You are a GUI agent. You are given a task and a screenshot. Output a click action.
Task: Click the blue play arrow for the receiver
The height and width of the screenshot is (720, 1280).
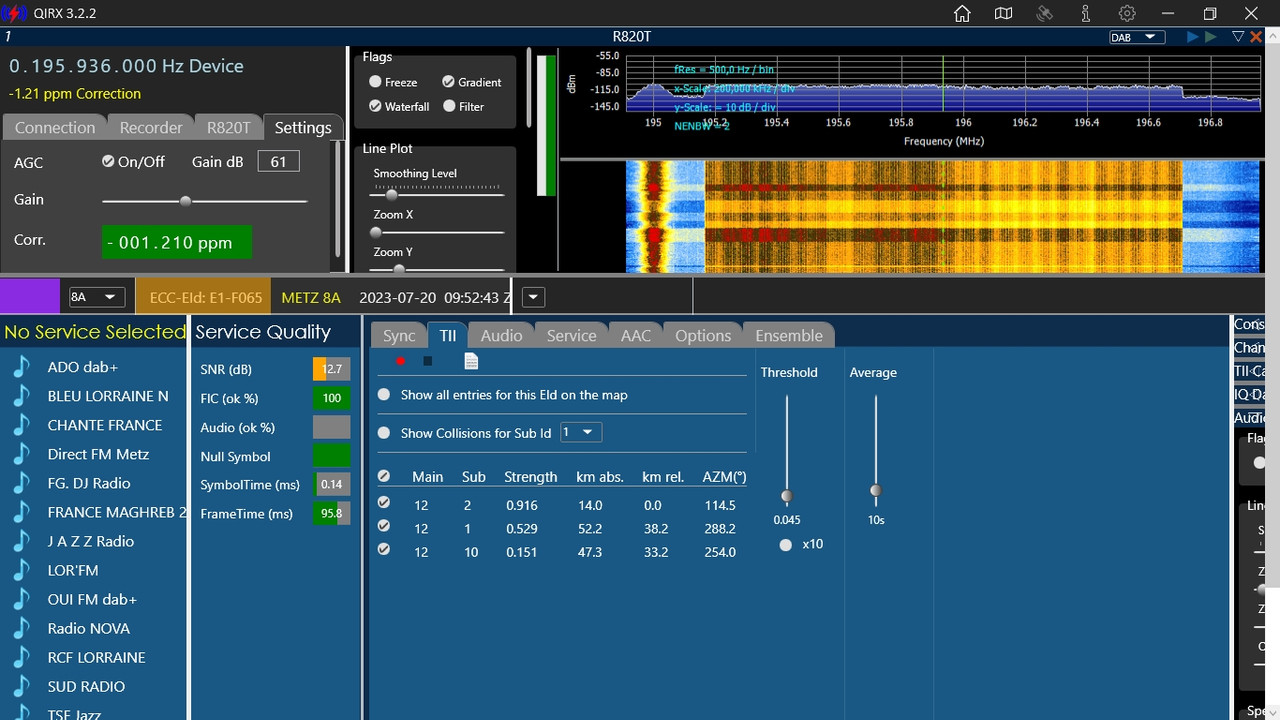[1192, 37]
